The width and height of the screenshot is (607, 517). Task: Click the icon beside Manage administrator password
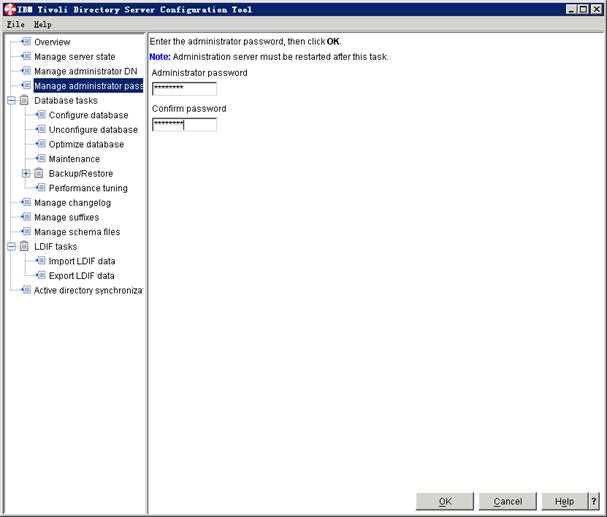point(26,85)
